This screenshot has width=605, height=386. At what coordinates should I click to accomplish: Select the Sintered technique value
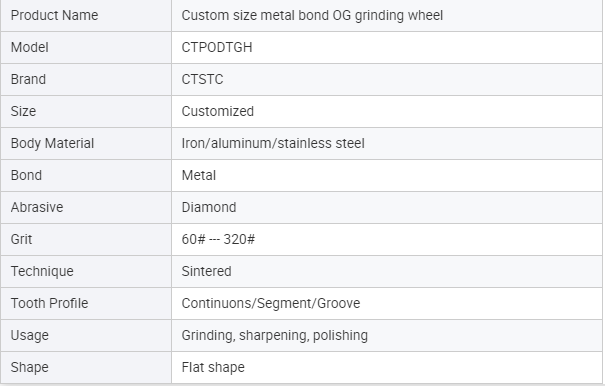coord(206,271)
